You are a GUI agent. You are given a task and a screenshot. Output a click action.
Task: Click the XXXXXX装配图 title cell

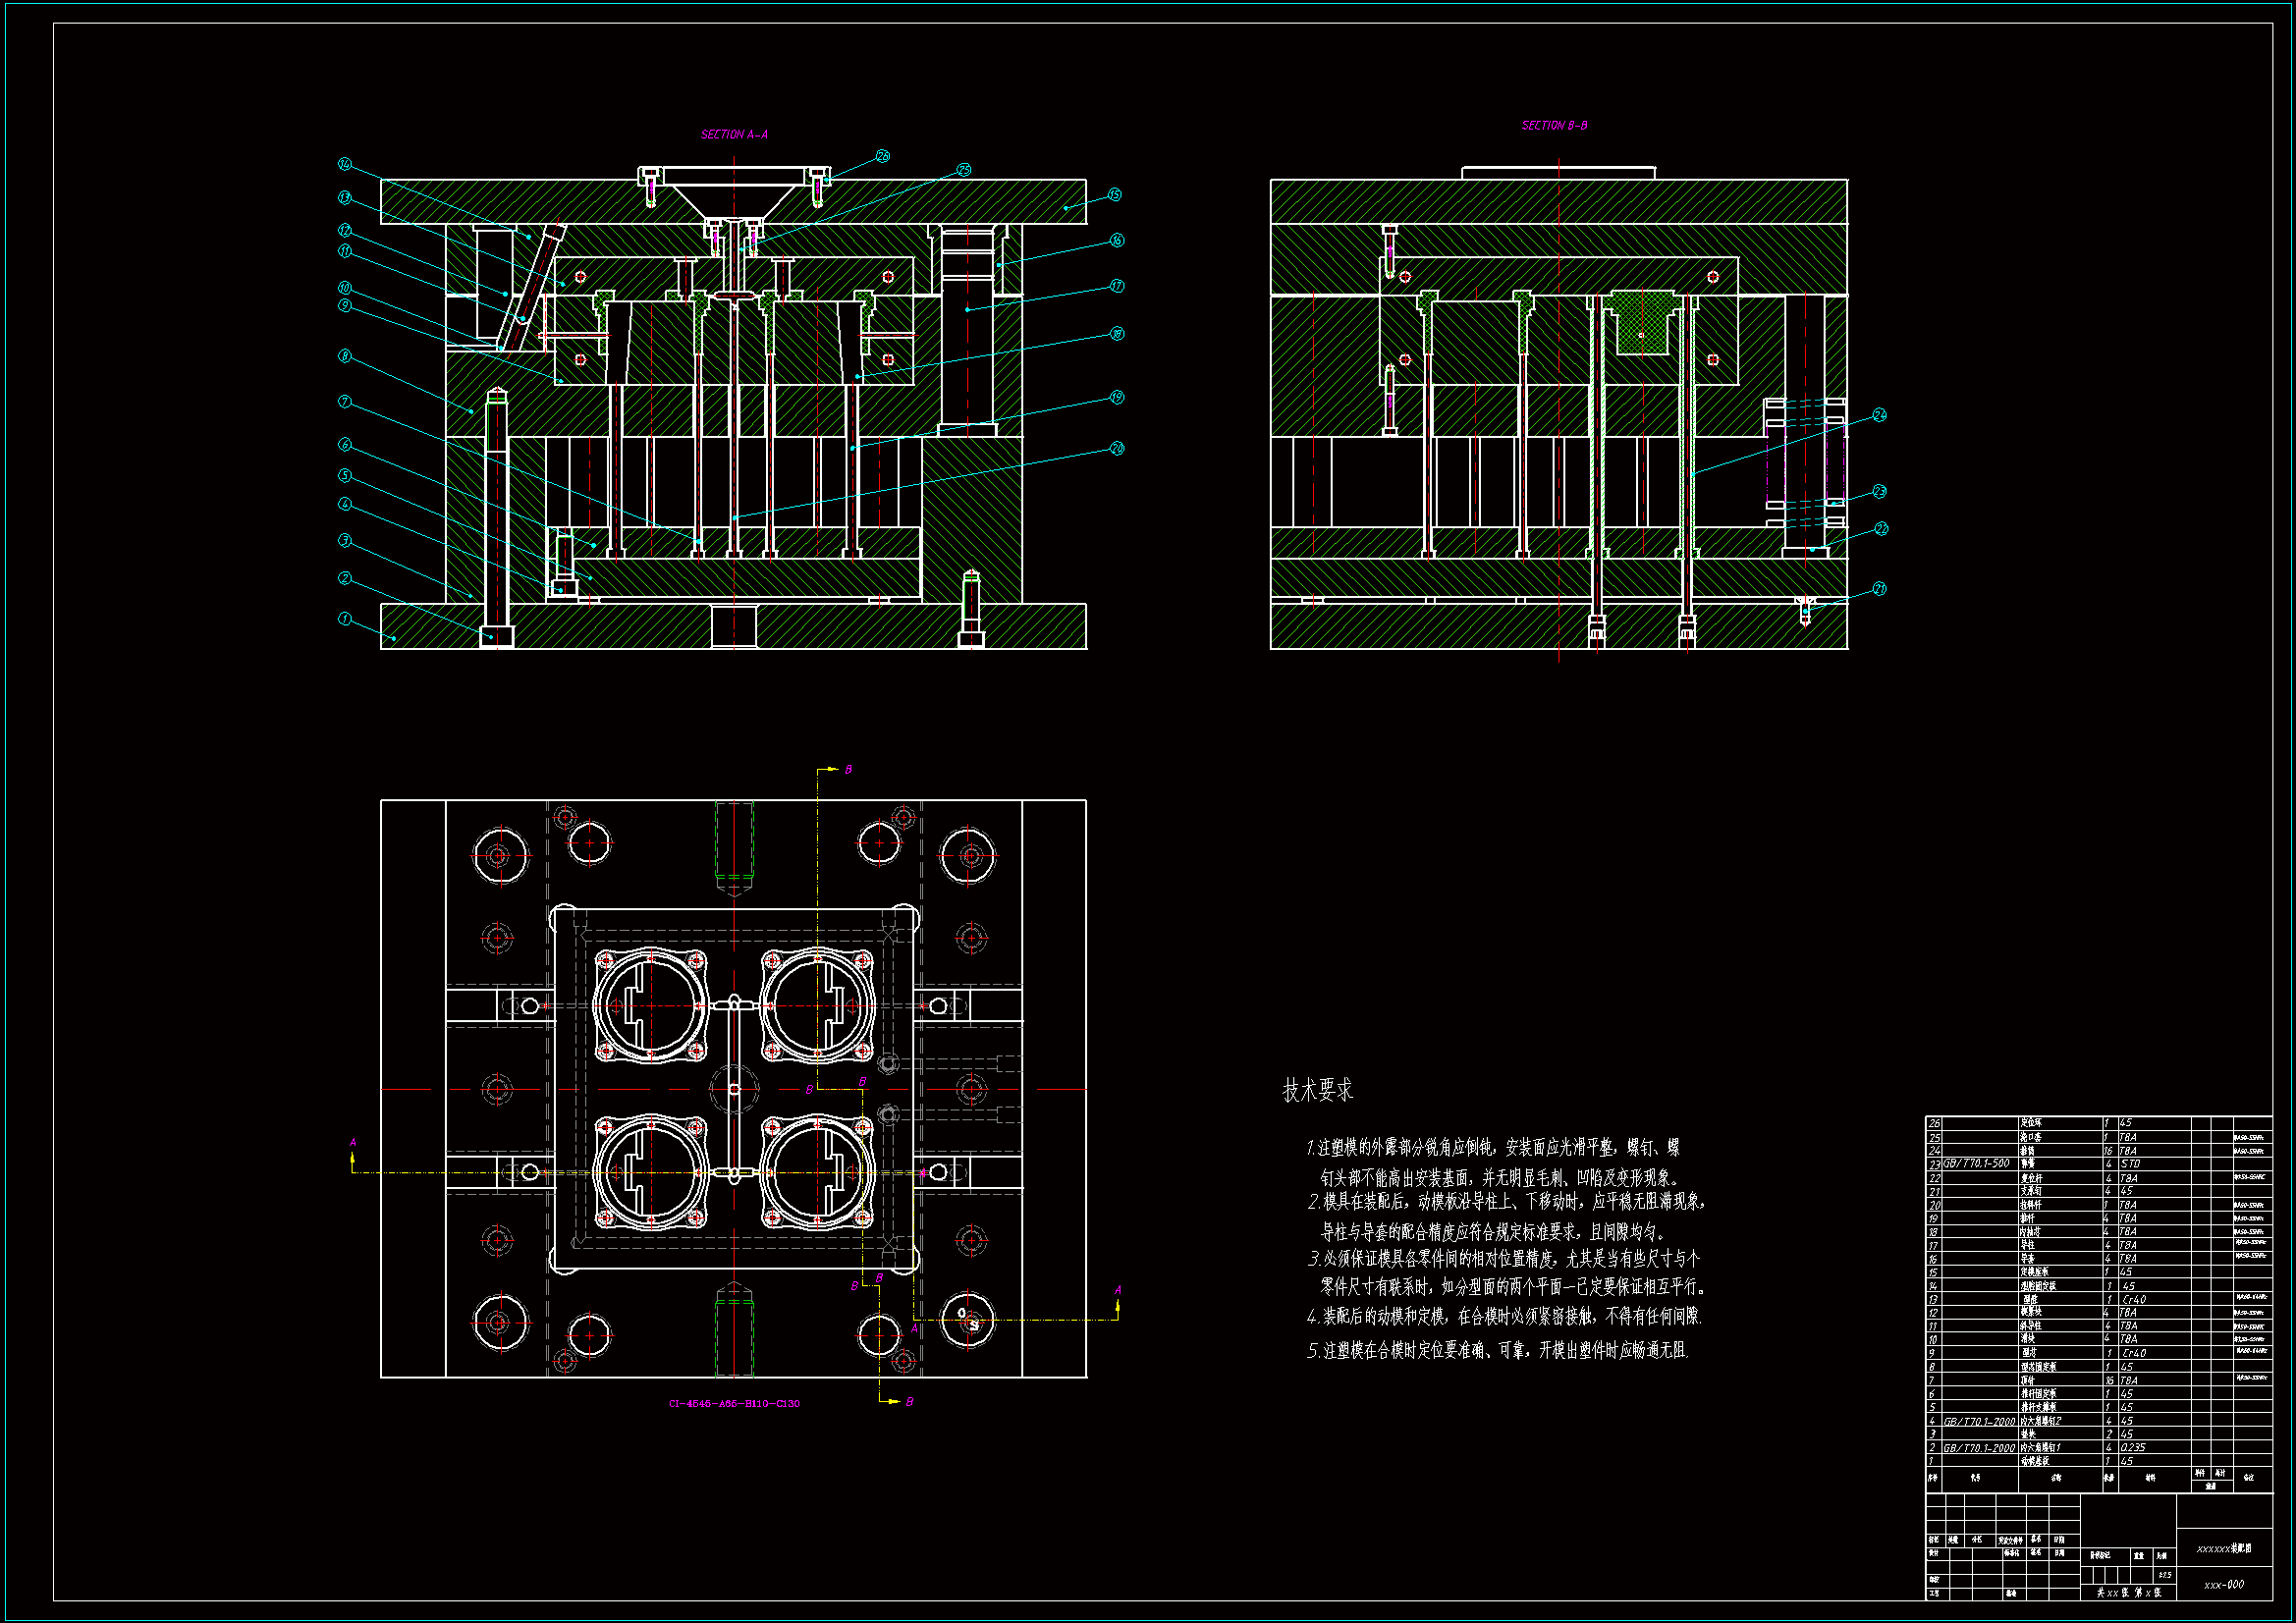pos(2224,1548)
